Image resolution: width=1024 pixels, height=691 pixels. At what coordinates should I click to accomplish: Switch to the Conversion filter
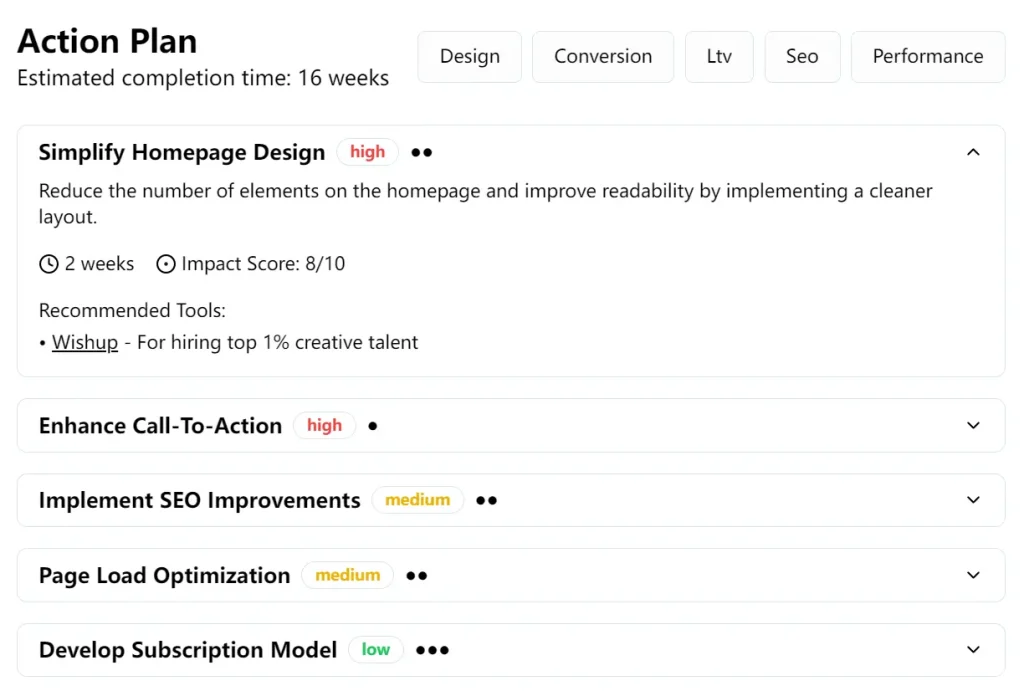(603, 57)
